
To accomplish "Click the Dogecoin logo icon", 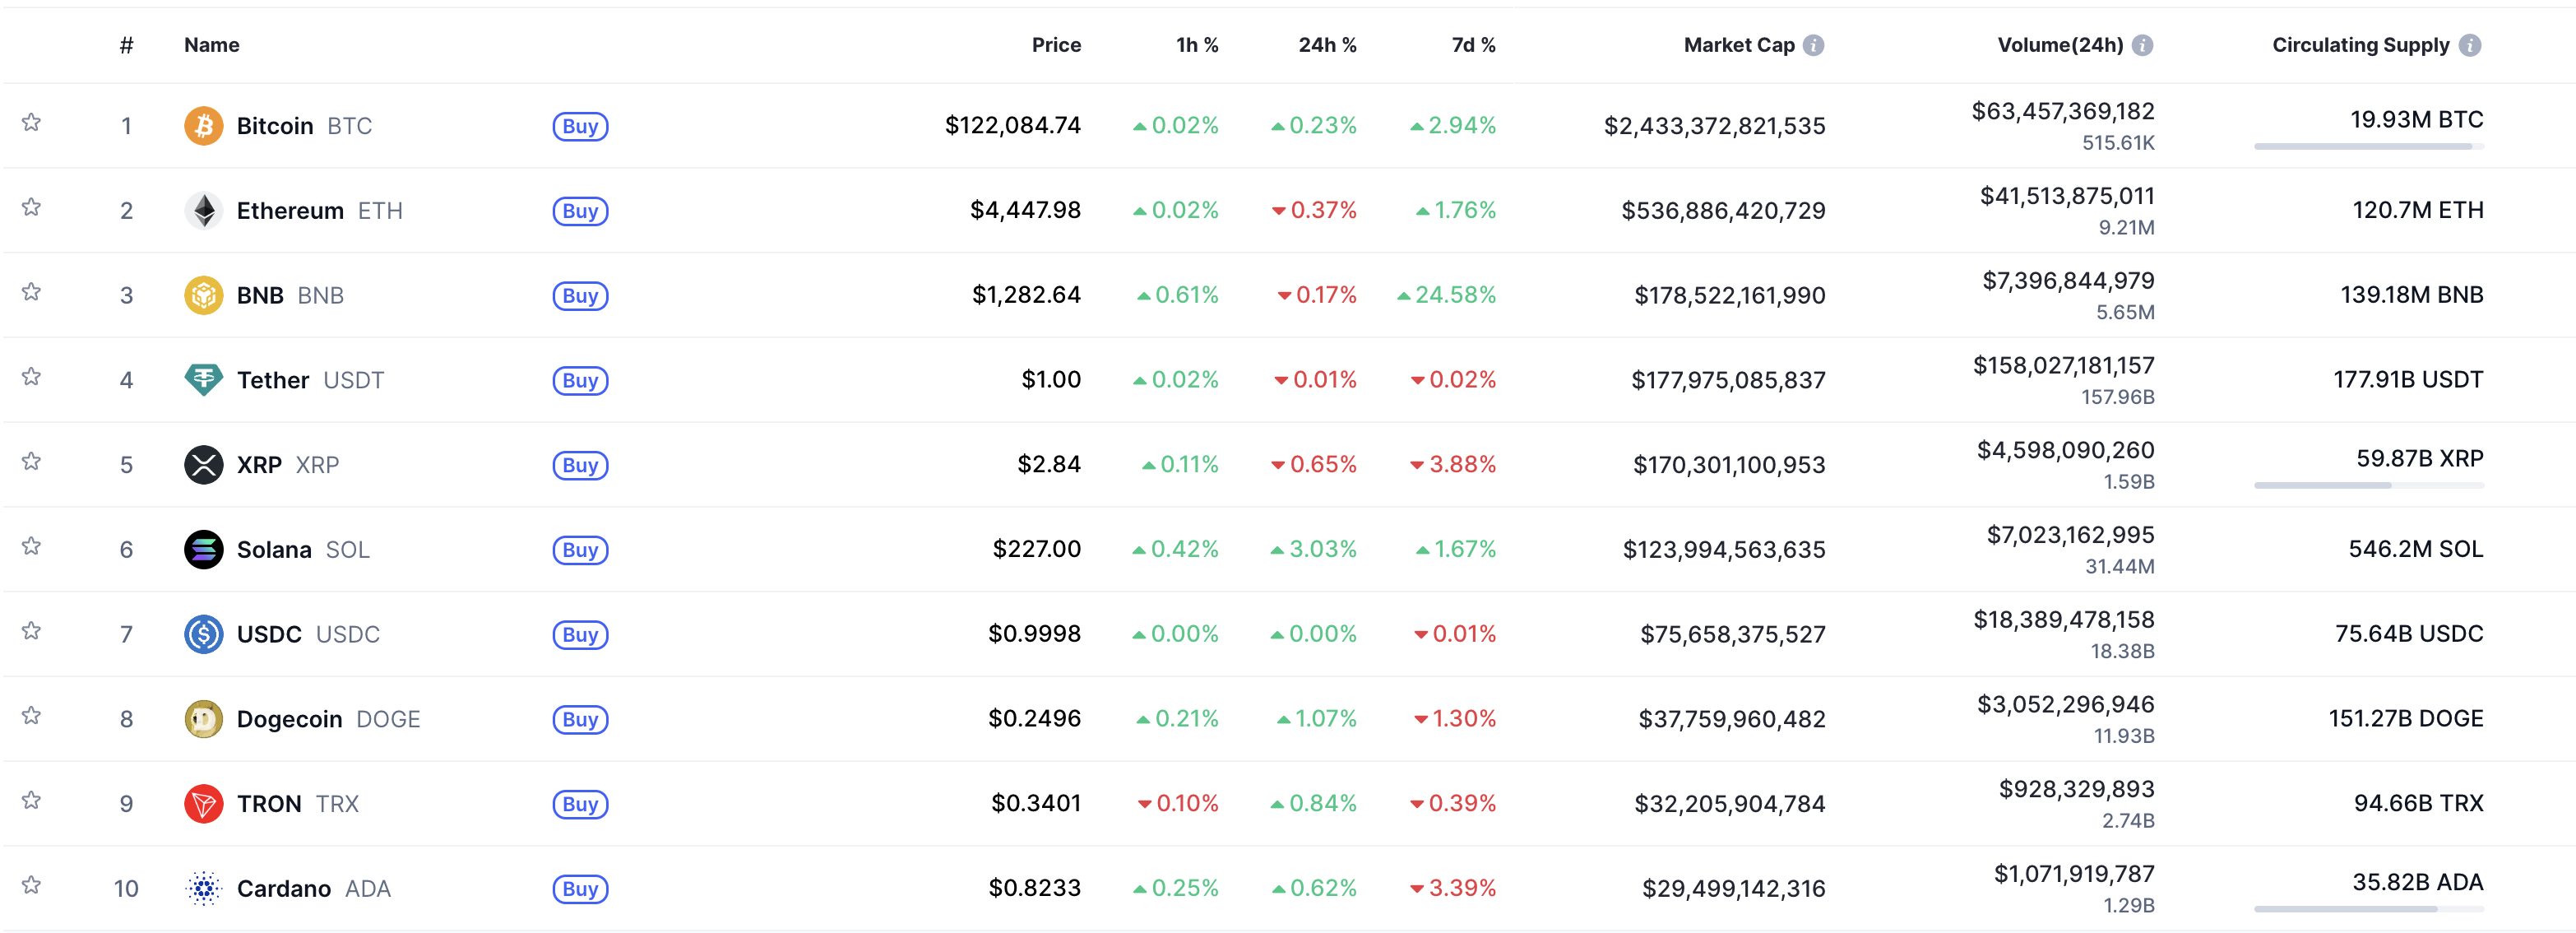I will 203,719.
